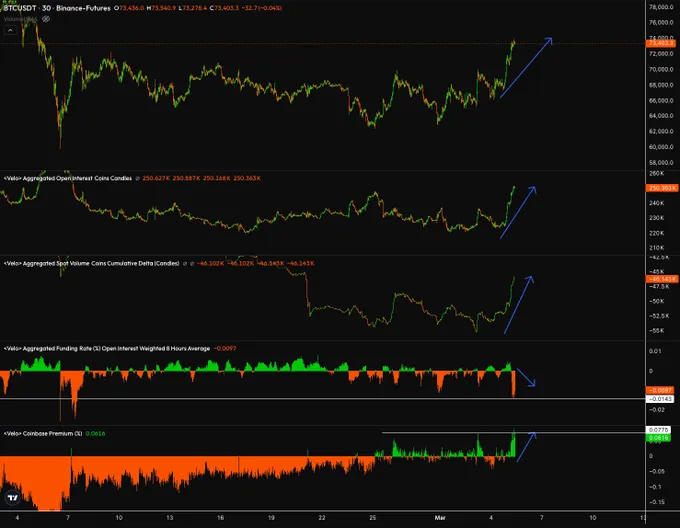The width and height of the screenshot is (680, 528).
Task: Select the white horizontal line at 0.0775 premium
Action: pyautogui.click(x=450, y=432)
